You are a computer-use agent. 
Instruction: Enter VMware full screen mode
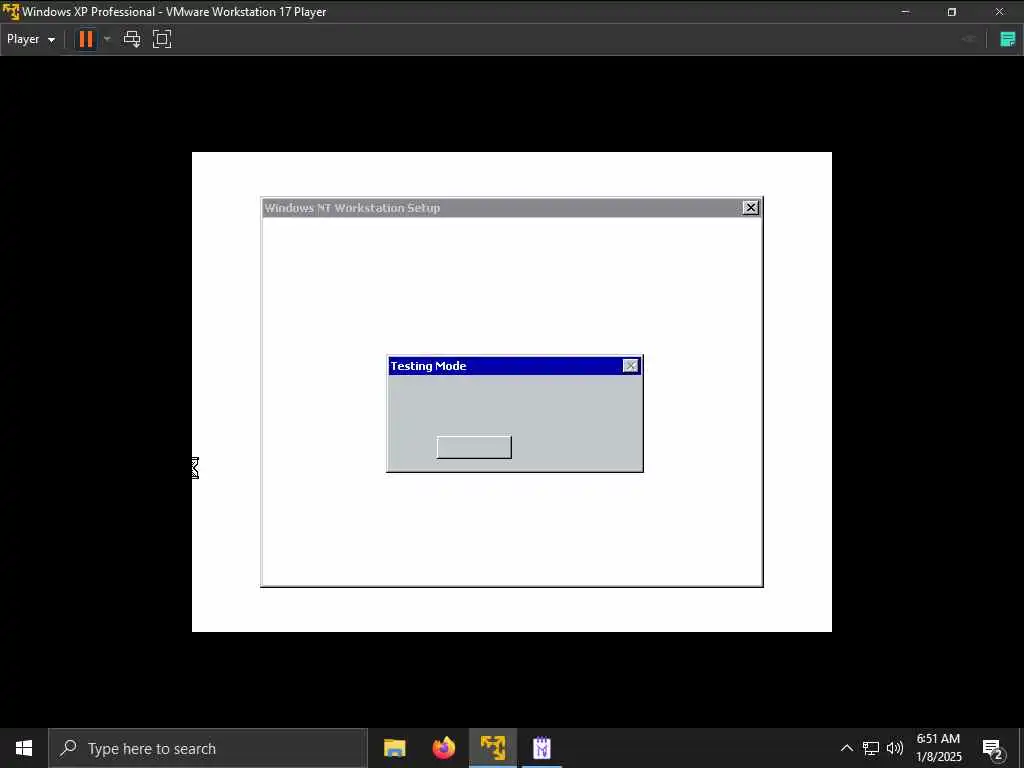point(162,39)
